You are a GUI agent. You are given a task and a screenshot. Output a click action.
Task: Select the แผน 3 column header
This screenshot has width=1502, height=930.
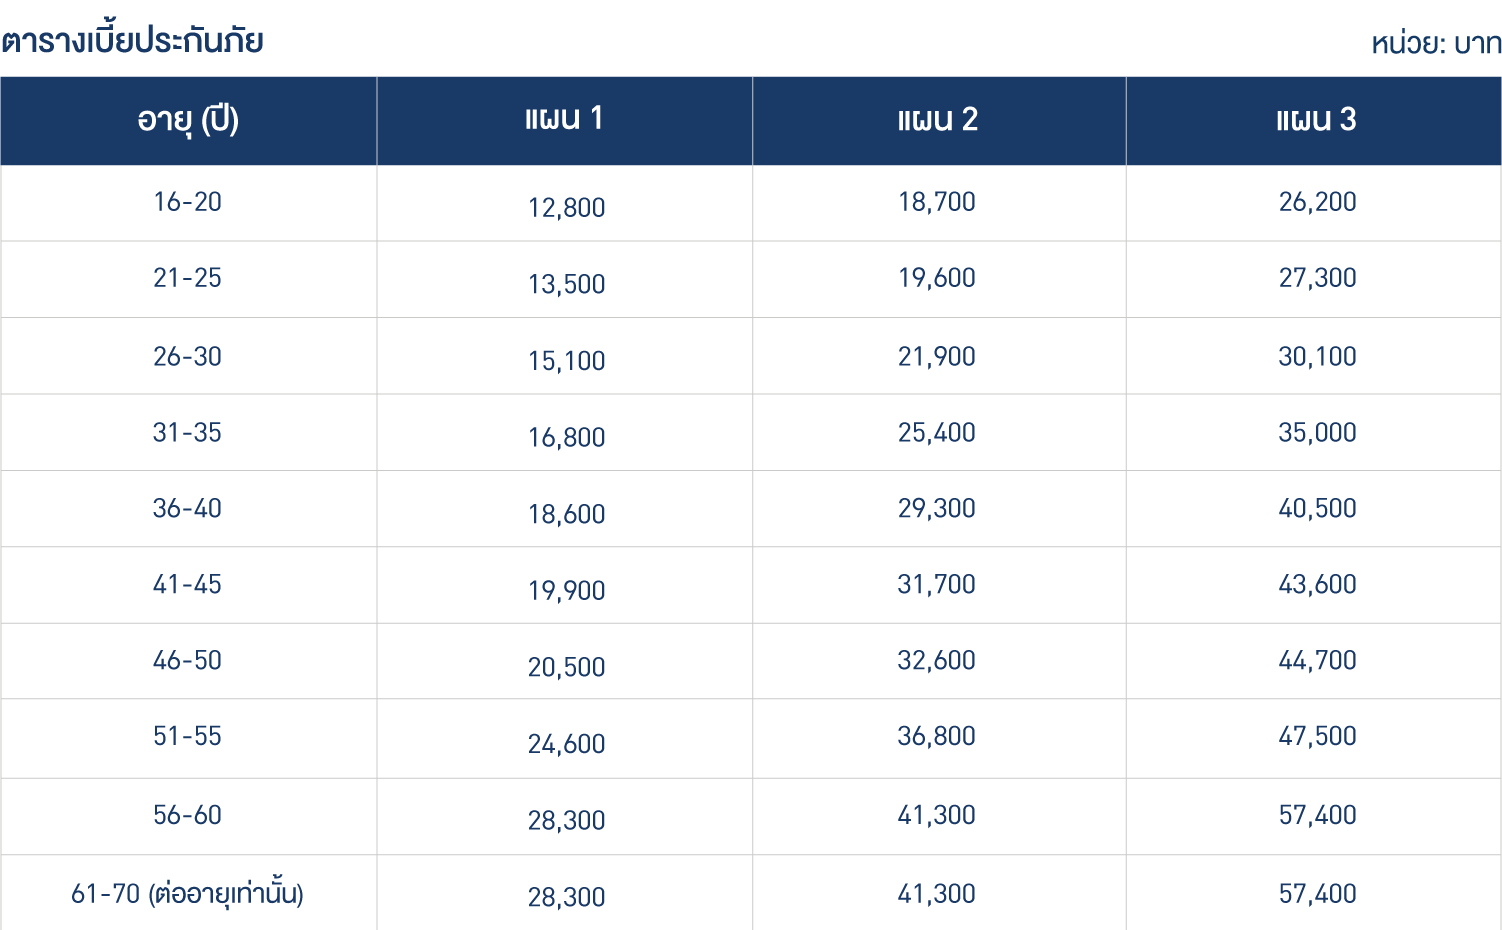coord(1314,121)
